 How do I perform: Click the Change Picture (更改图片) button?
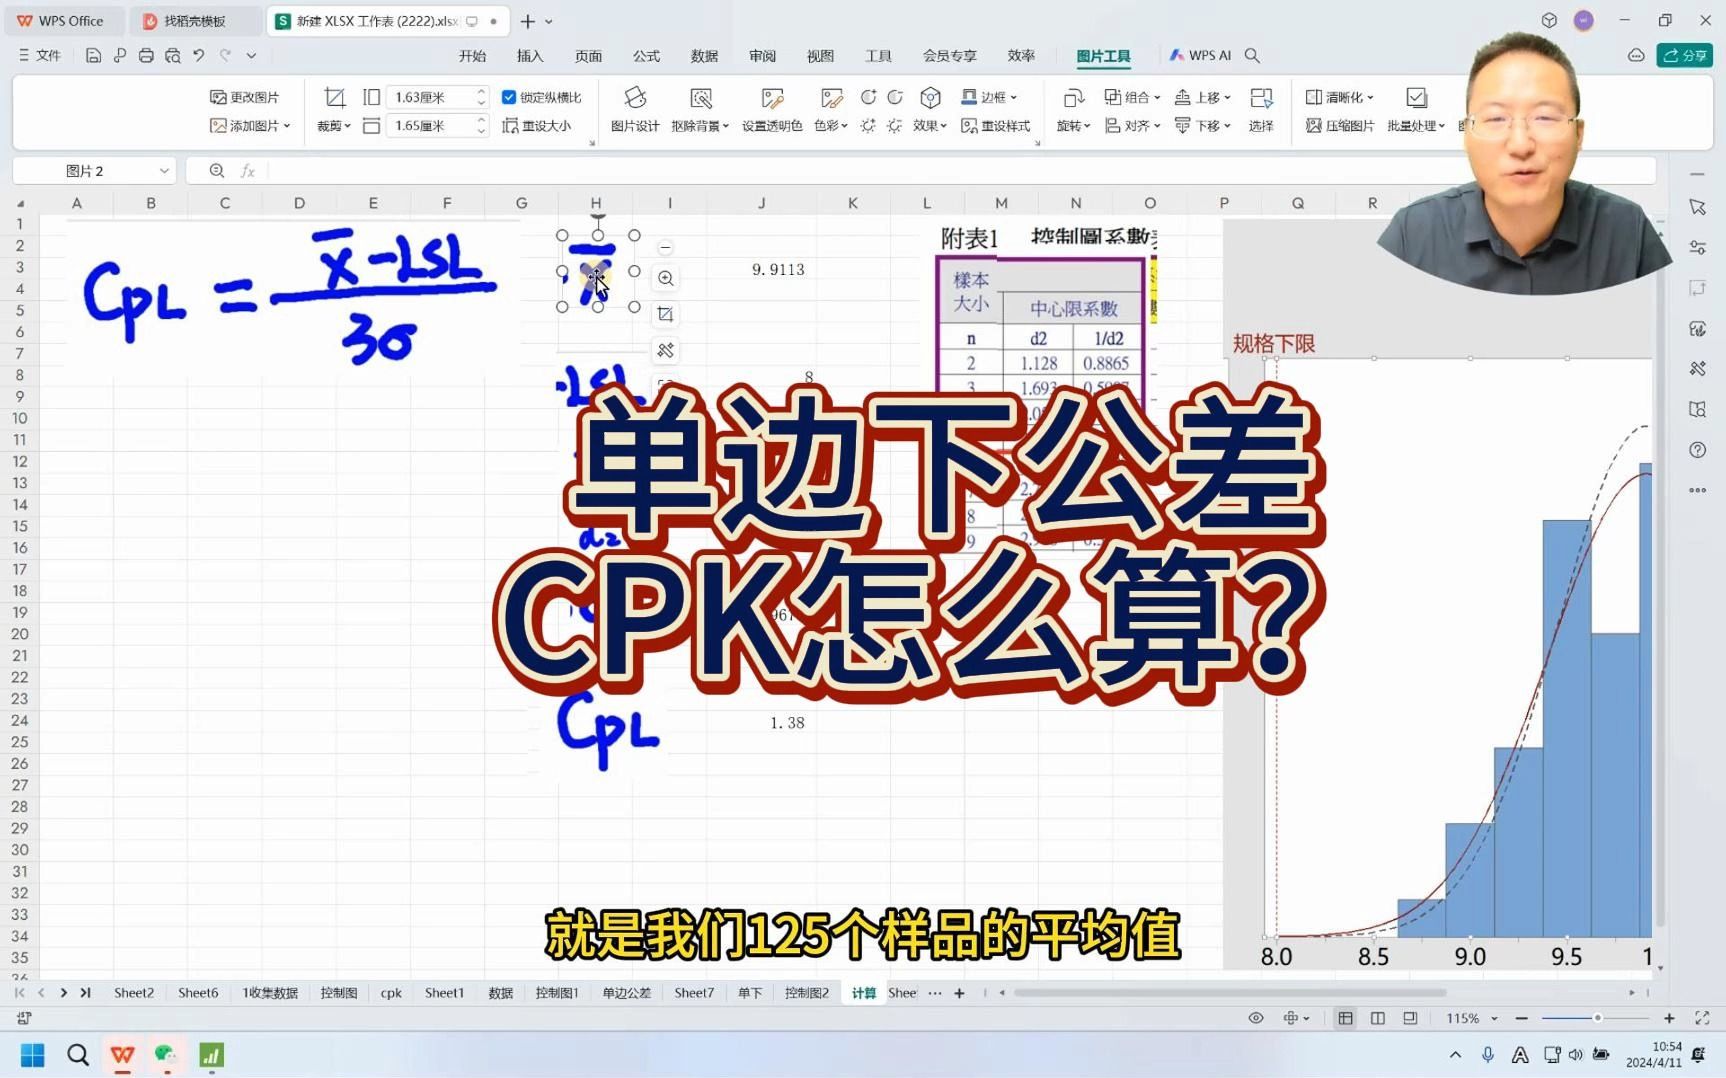(x=244, y=97)
